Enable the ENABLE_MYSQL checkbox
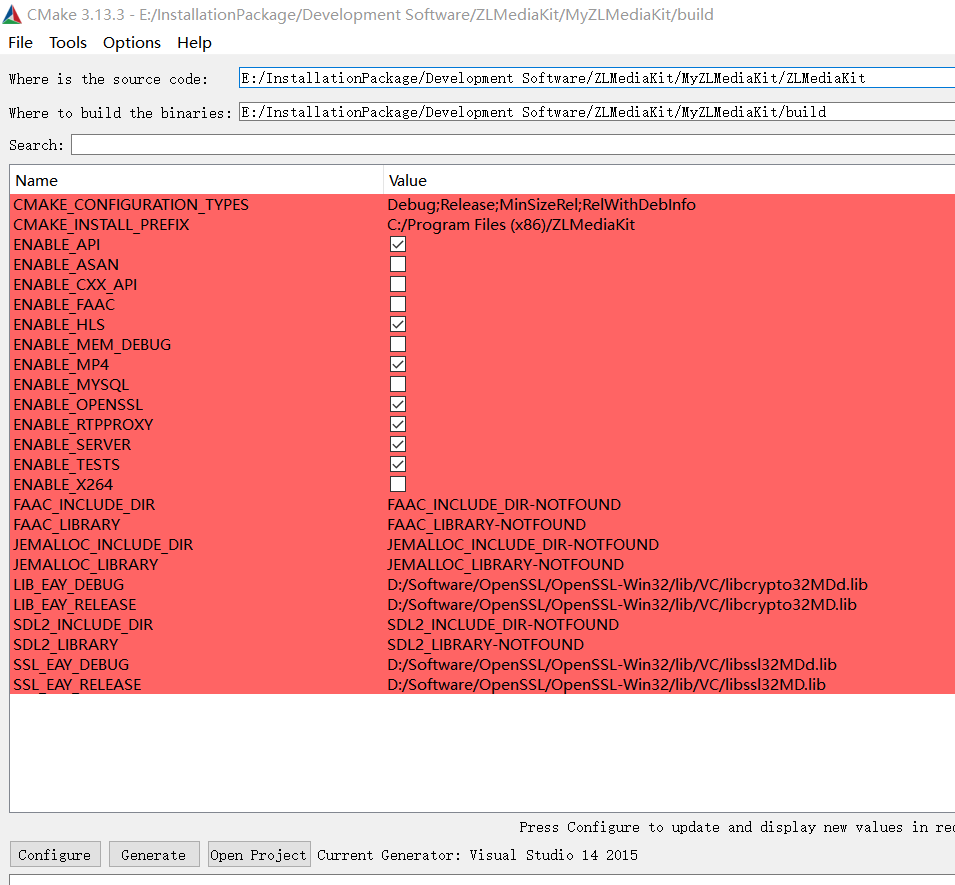The width and height of the screenshot is (955, 885). coord(397,383)
